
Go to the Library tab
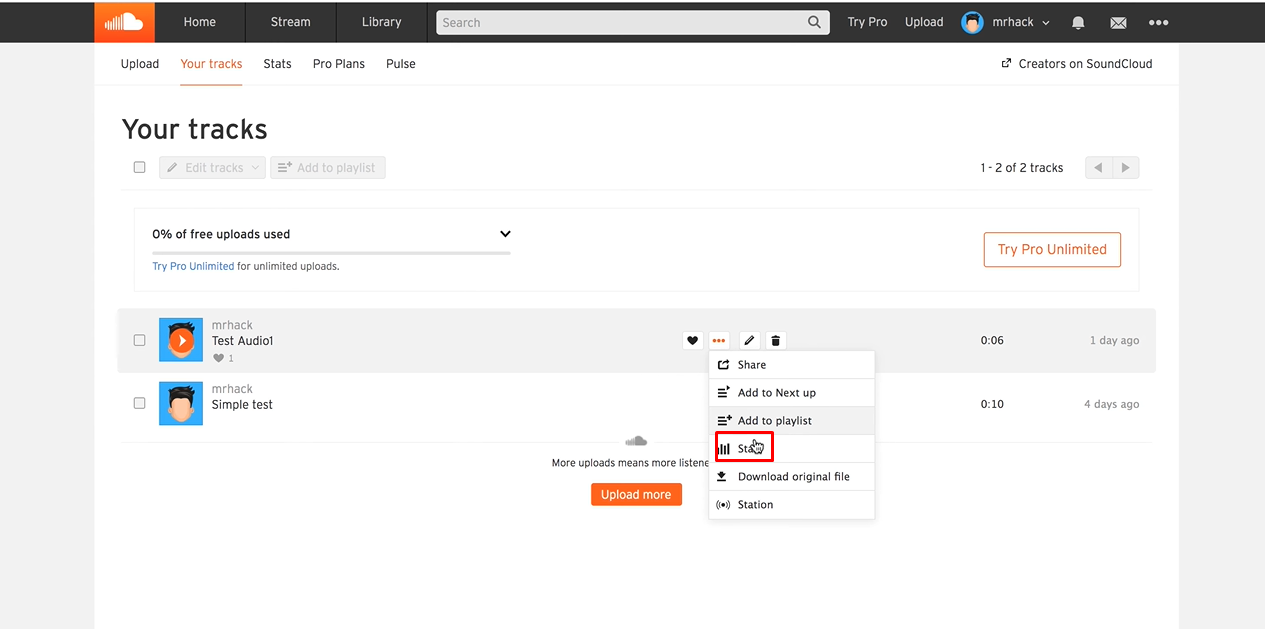coord(381,22)
